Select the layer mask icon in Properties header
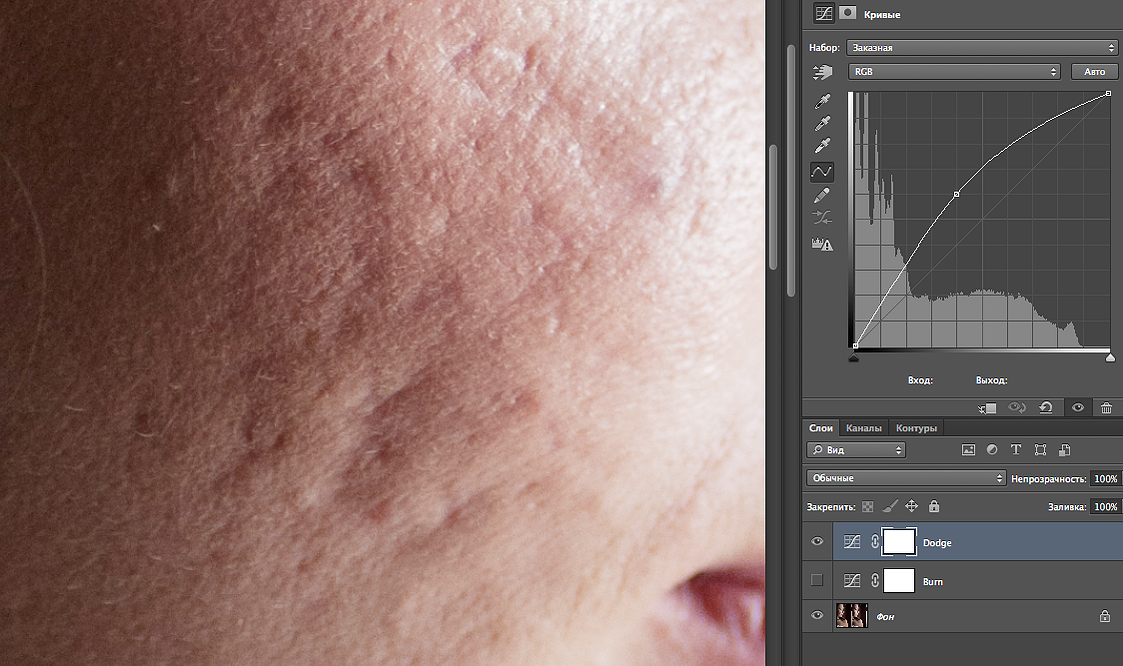1123x666 pixels. point(848,13)
